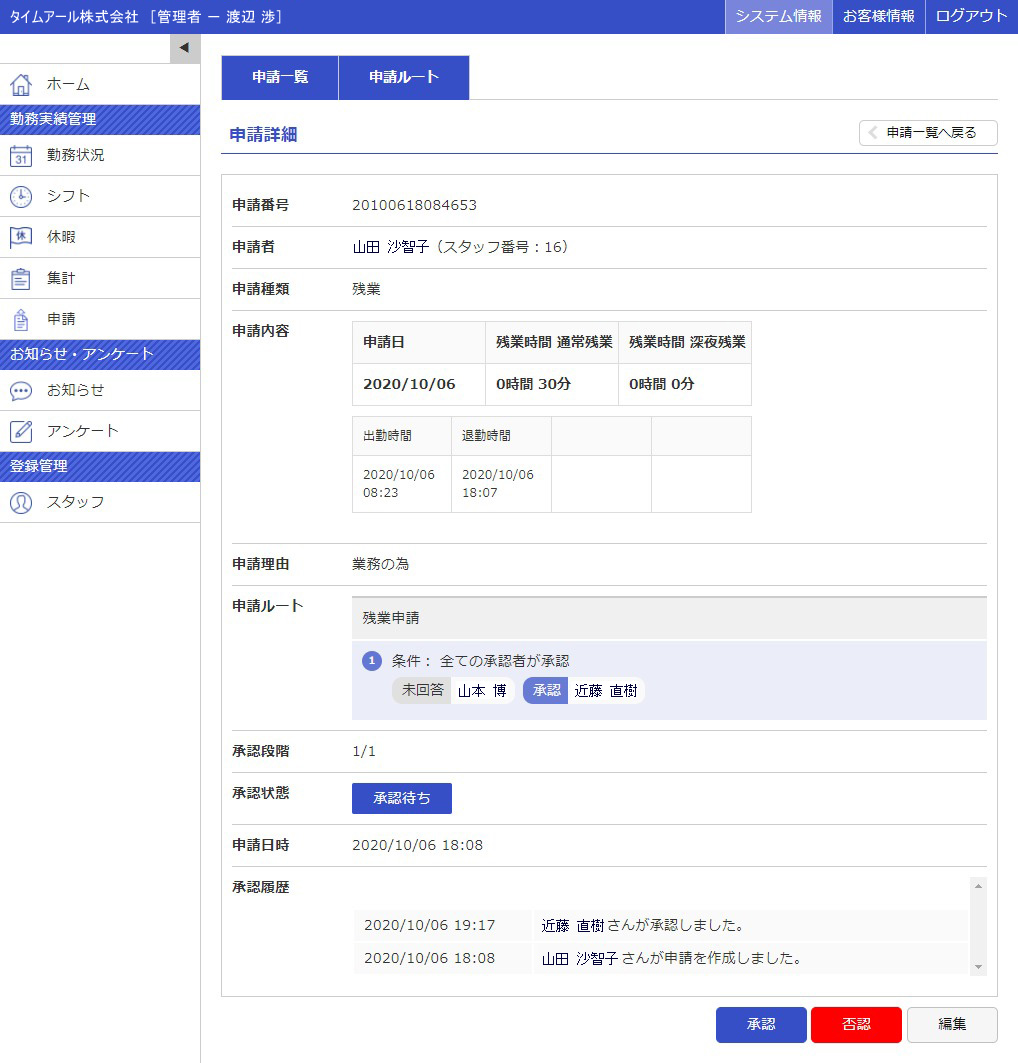
Task: Select the アンケート pencil icon
Action: (x=21, y=431)
